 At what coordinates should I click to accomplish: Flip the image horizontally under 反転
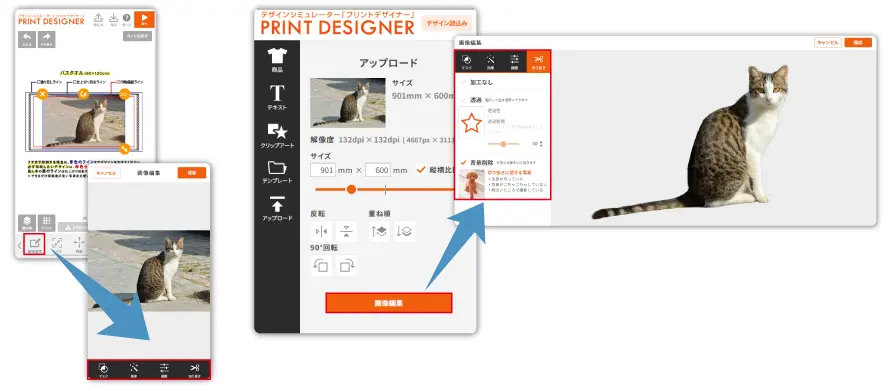(321, 231)
